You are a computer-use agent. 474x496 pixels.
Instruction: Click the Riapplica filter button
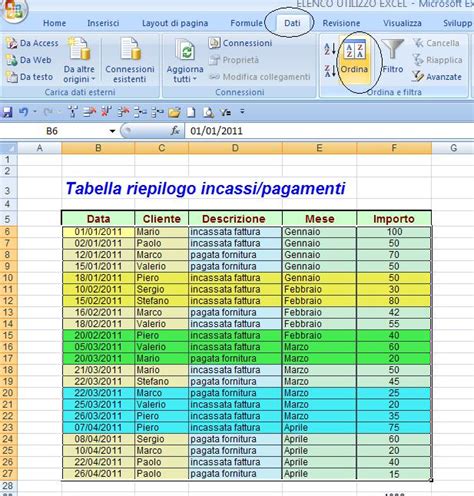pyautogui.click(x=437, y=60)
